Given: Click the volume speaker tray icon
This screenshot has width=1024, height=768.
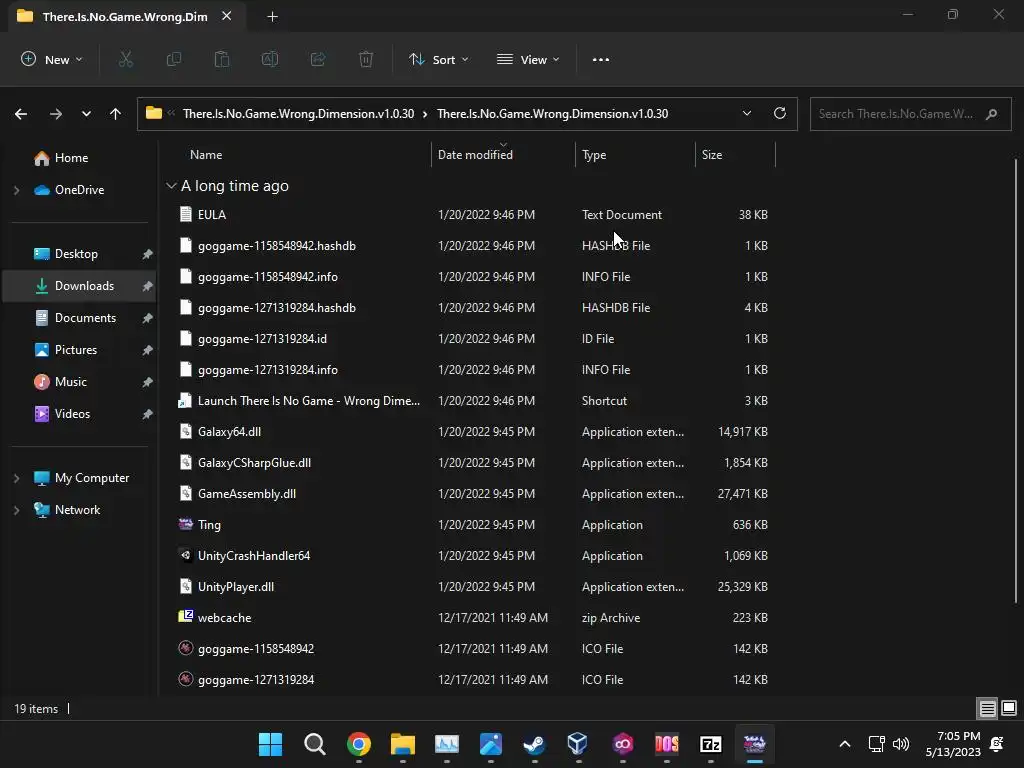Looking at the screenshot, I should point(901,744).
